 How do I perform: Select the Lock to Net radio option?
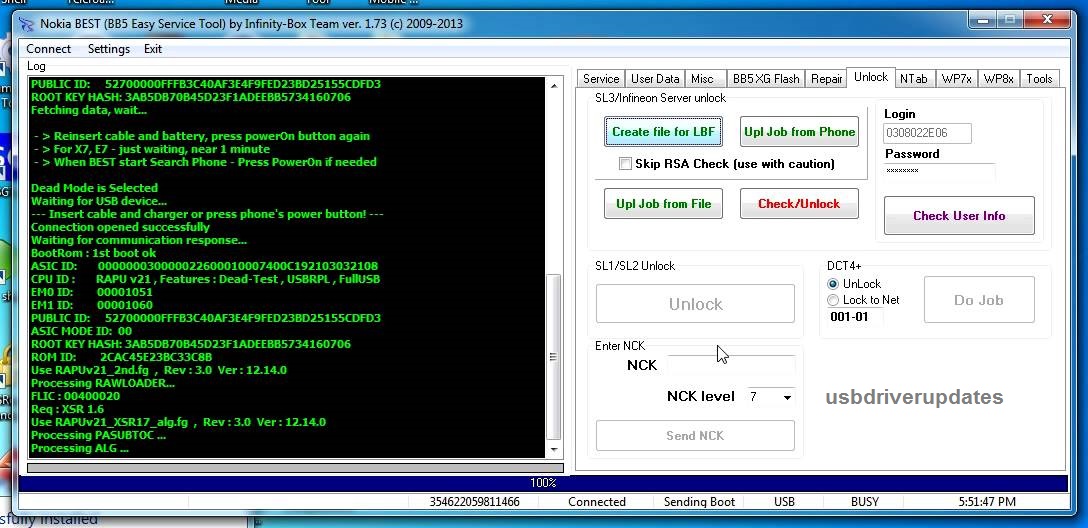[x=833, y=300]
